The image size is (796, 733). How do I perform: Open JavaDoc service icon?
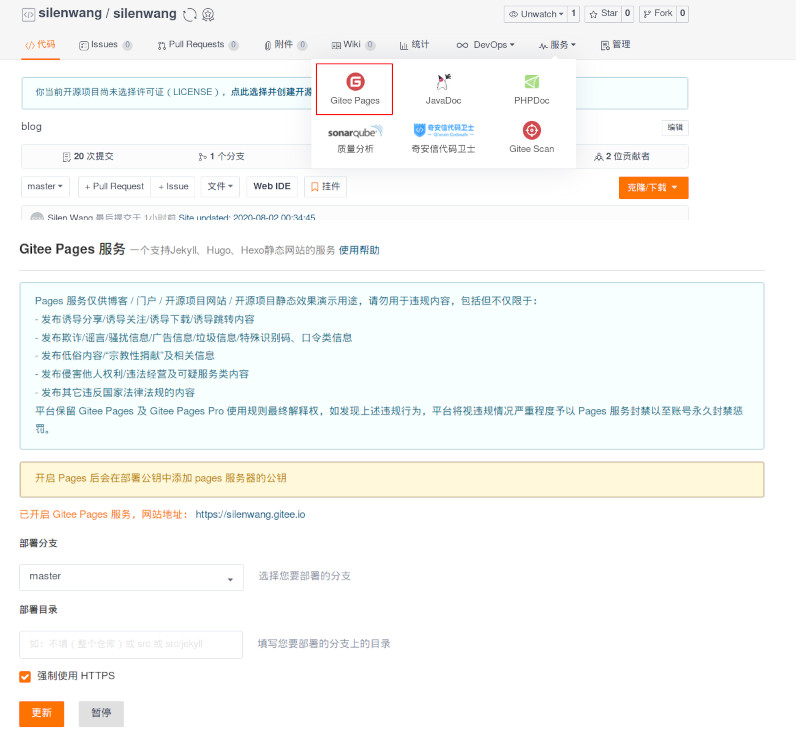click(x=443, y=89)
